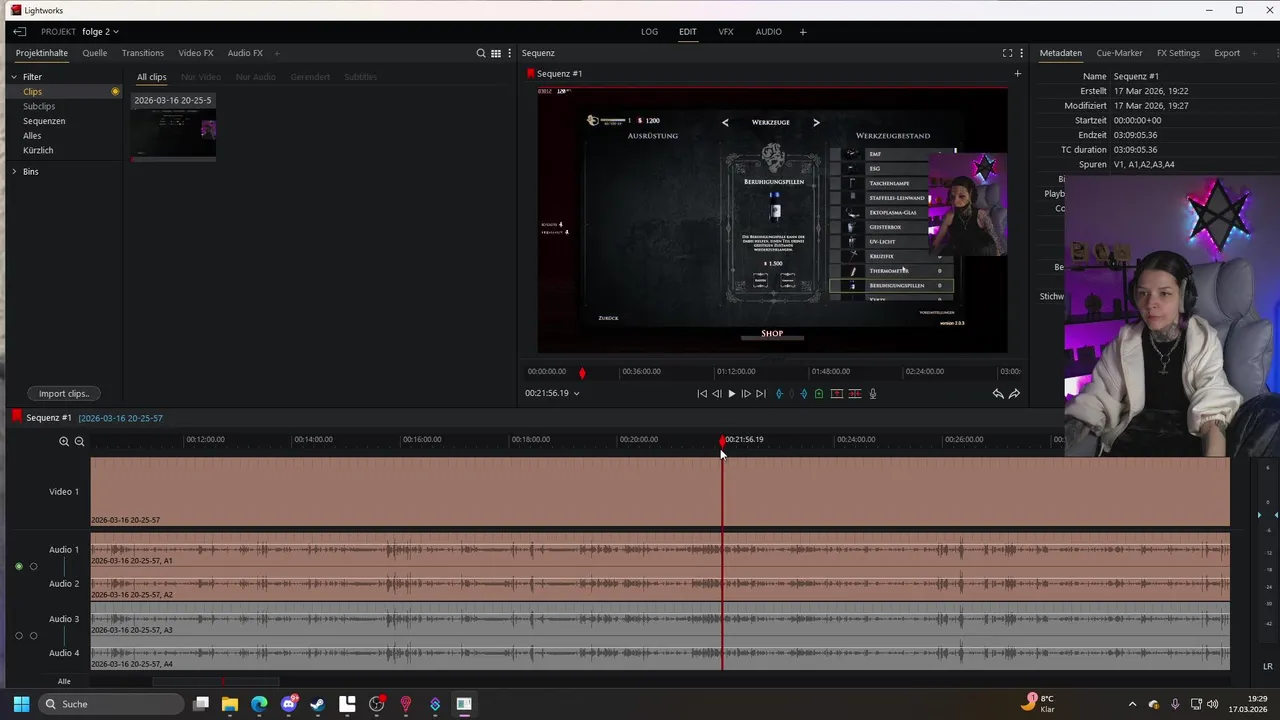Toggle the first Audio 3-4 circle button
Screen dimensions: 1280x720
pyautogui.click(x=19, y=636)
